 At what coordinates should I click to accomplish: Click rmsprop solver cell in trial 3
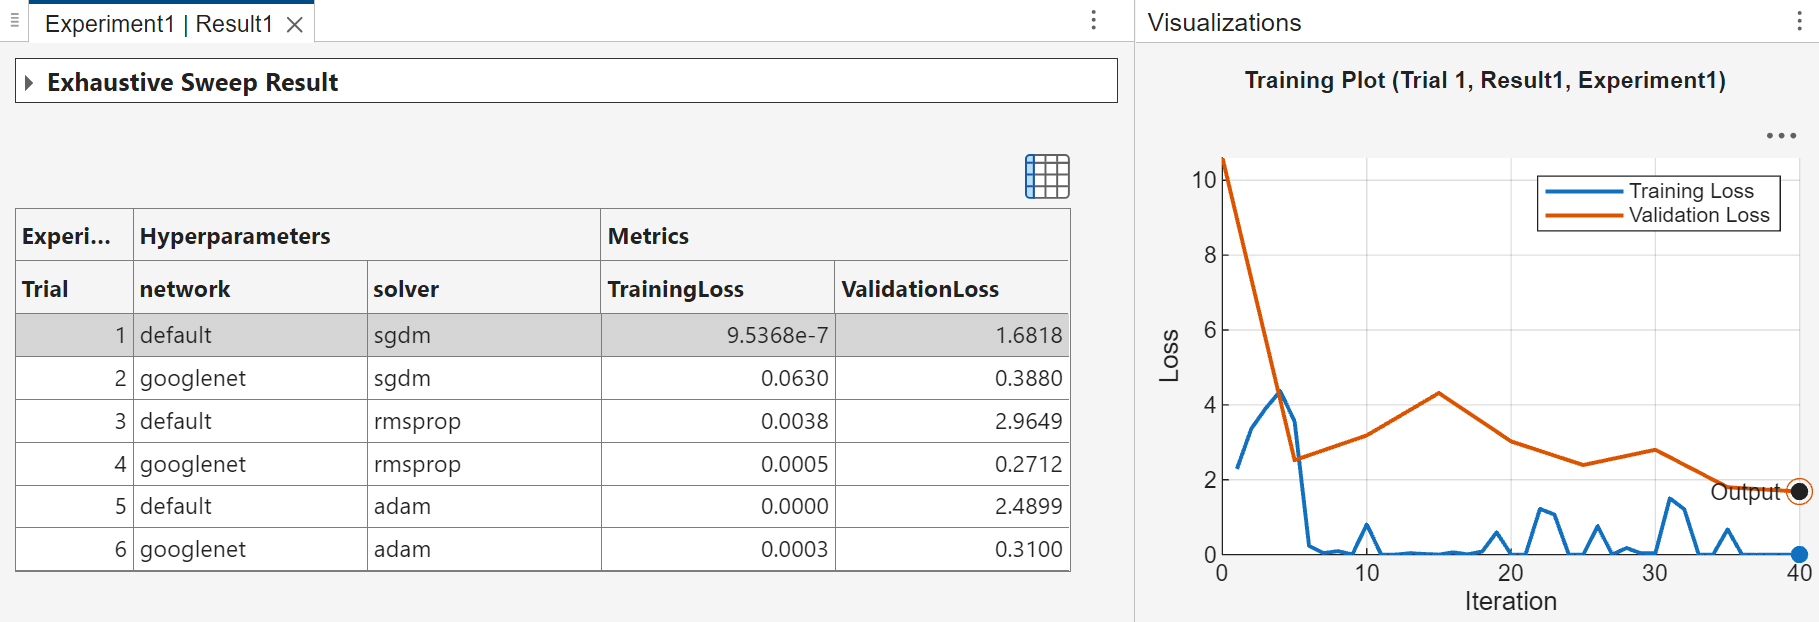(484, 421)
